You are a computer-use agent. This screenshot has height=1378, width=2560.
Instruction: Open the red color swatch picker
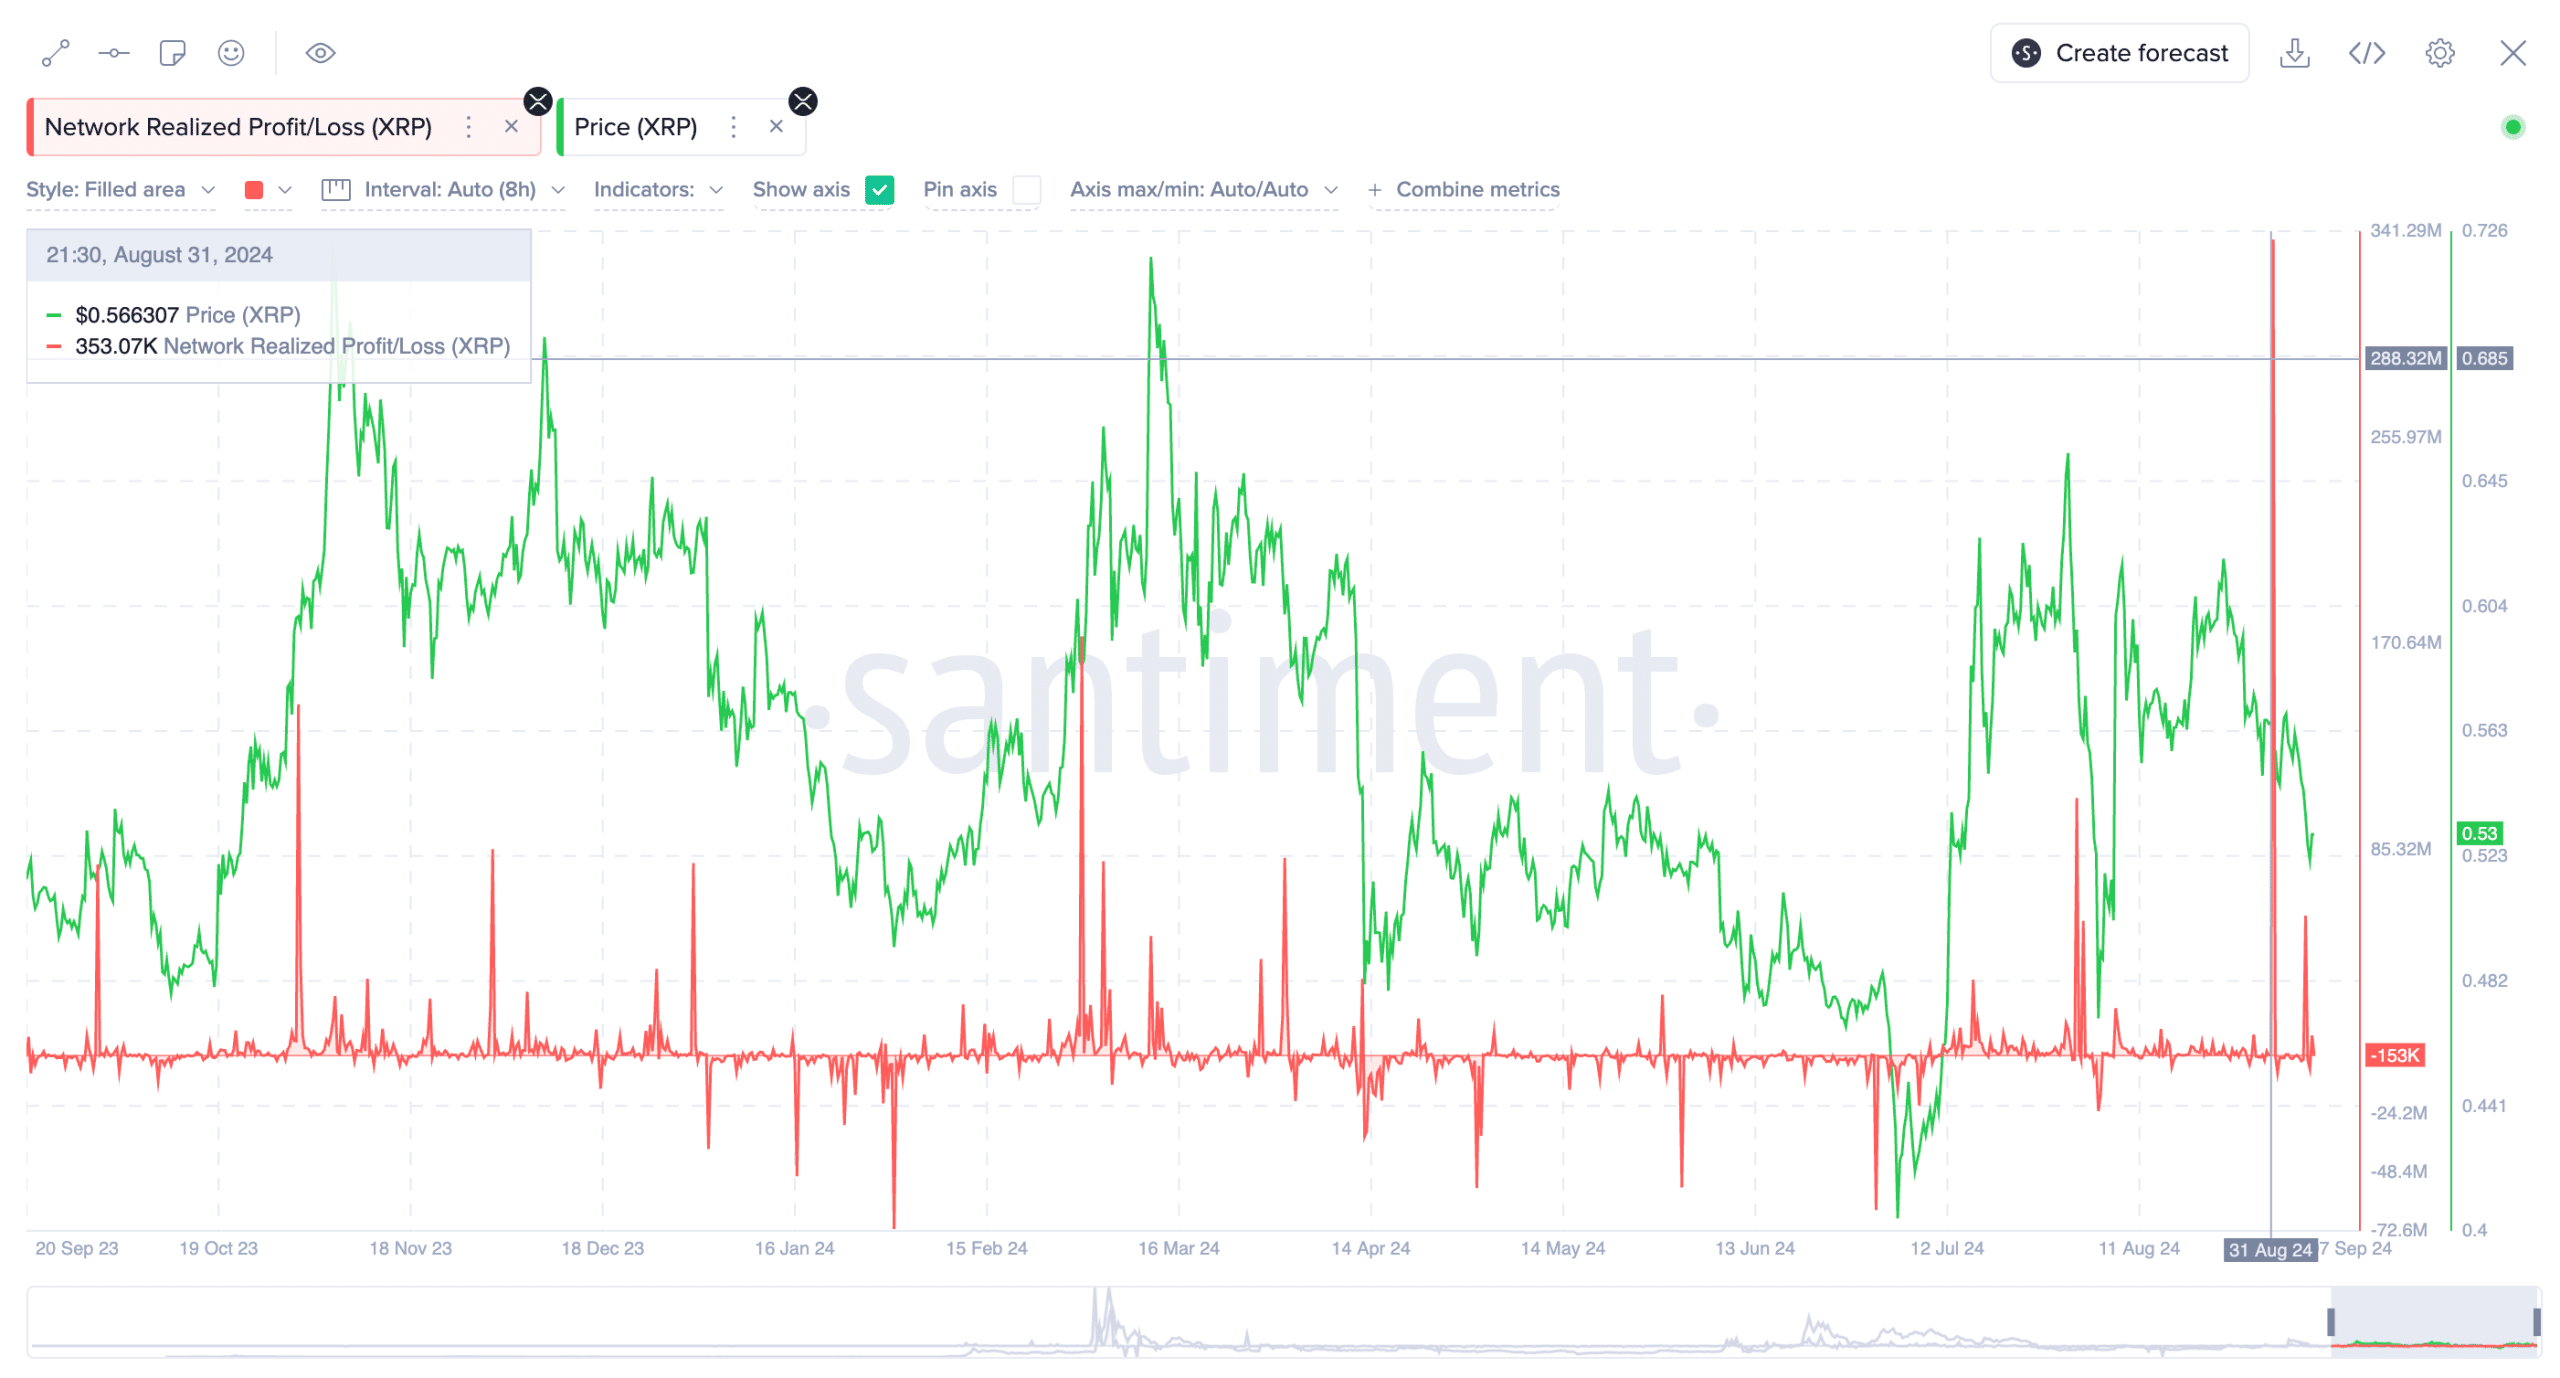point(254,190)
